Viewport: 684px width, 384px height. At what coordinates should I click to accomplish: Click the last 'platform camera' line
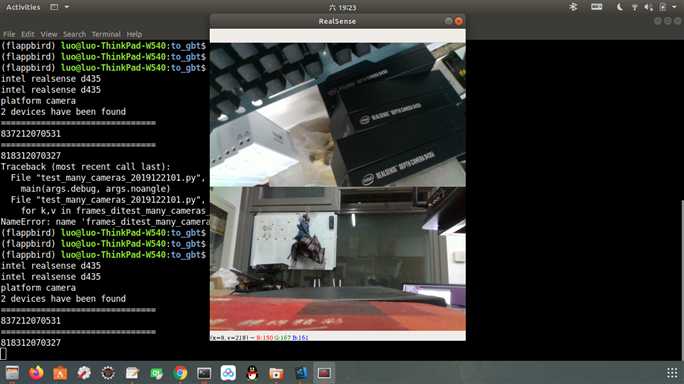point(38,288)
